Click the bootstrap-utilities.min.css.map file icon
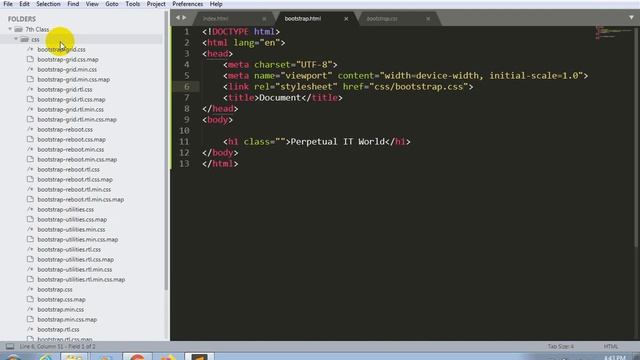The height and width of the screenshot is (360, 640). pos(30,239)
